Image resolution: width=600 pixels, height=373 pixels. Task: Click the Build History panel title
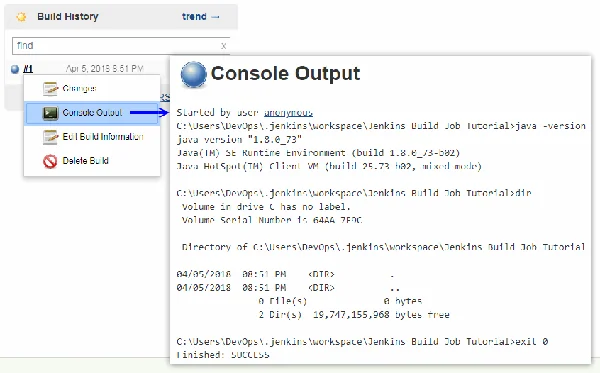68,17
